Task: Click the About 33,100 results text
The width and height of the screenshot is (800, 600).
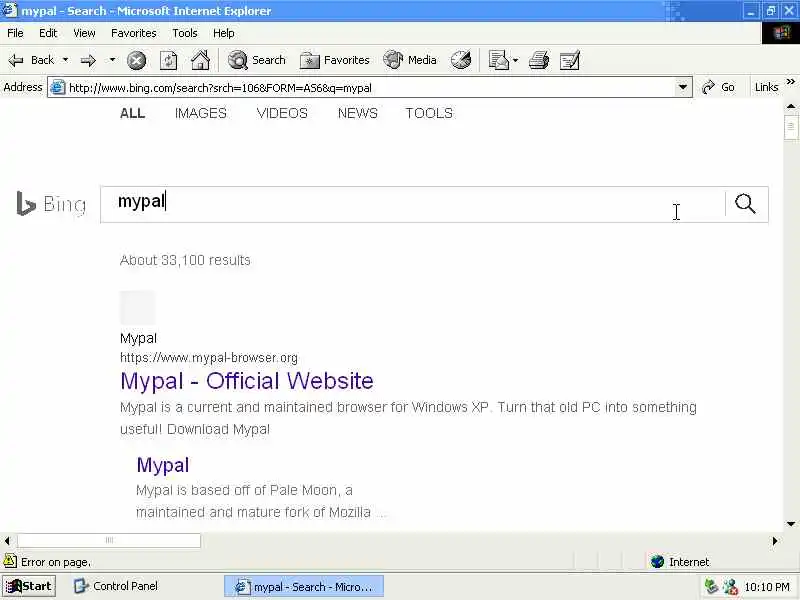Action: point(185,260)
